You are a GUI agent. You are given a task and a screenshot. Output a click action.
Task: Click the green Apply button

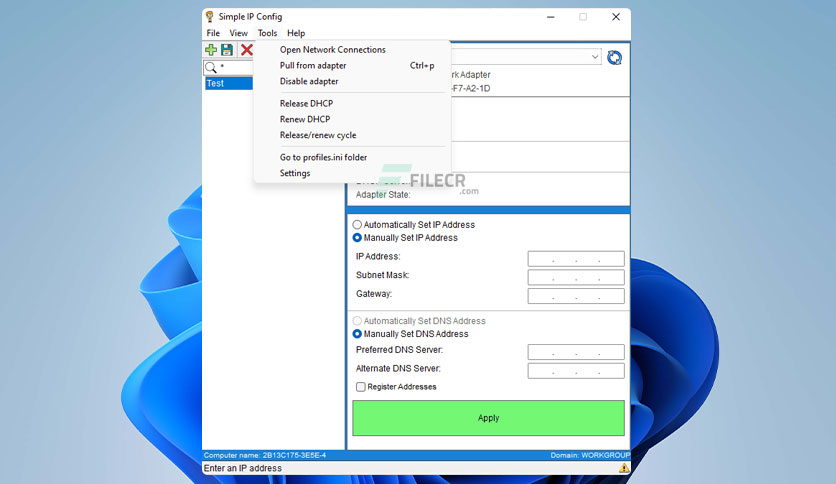tap(488, 418)
